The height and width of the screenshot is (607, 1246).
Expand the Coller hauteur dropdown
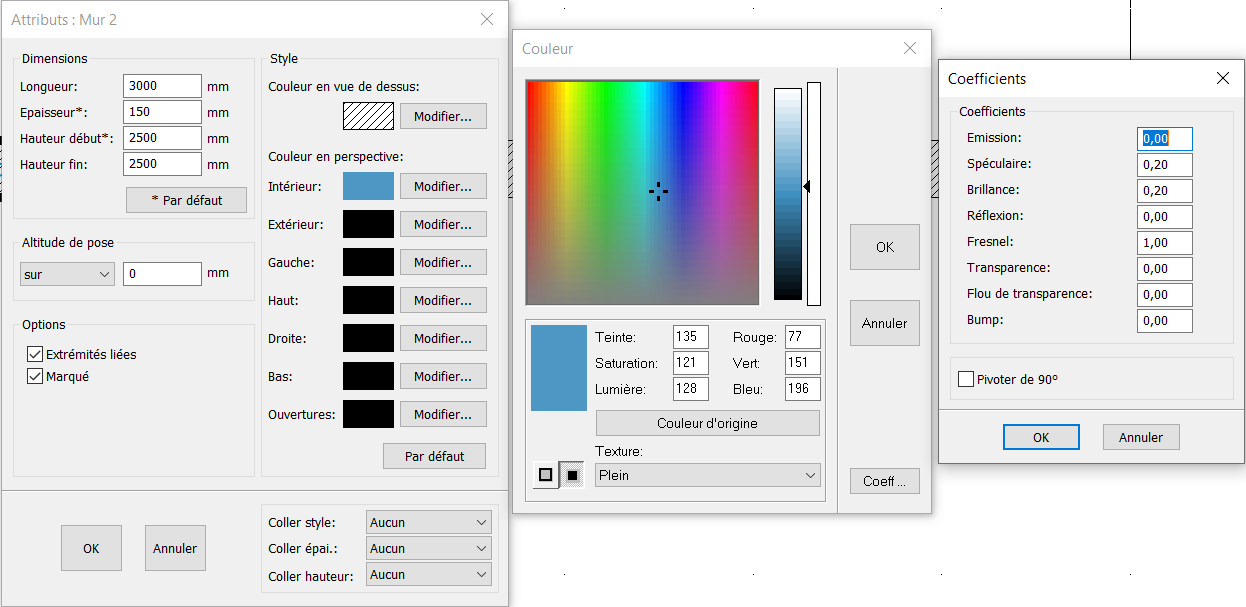[x=429, y=574]
